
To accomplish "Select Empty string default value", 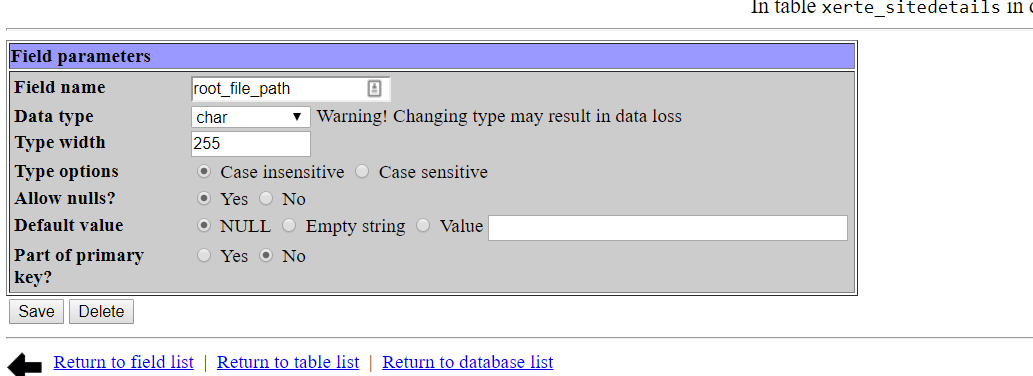I will pos(289,226).
